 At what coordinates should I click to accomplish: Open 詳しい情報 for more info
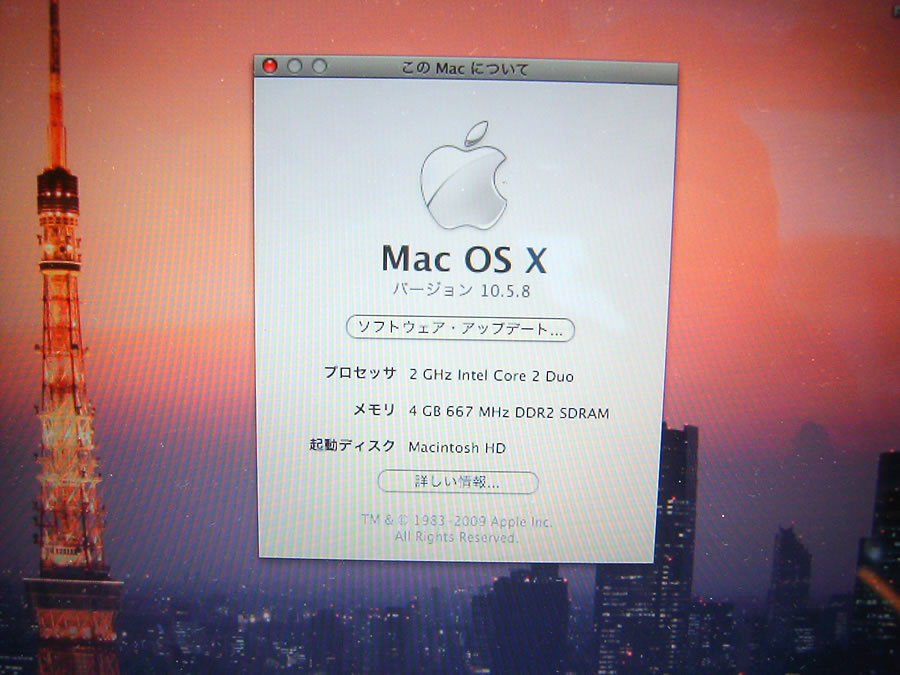click(x=457, y=482)
